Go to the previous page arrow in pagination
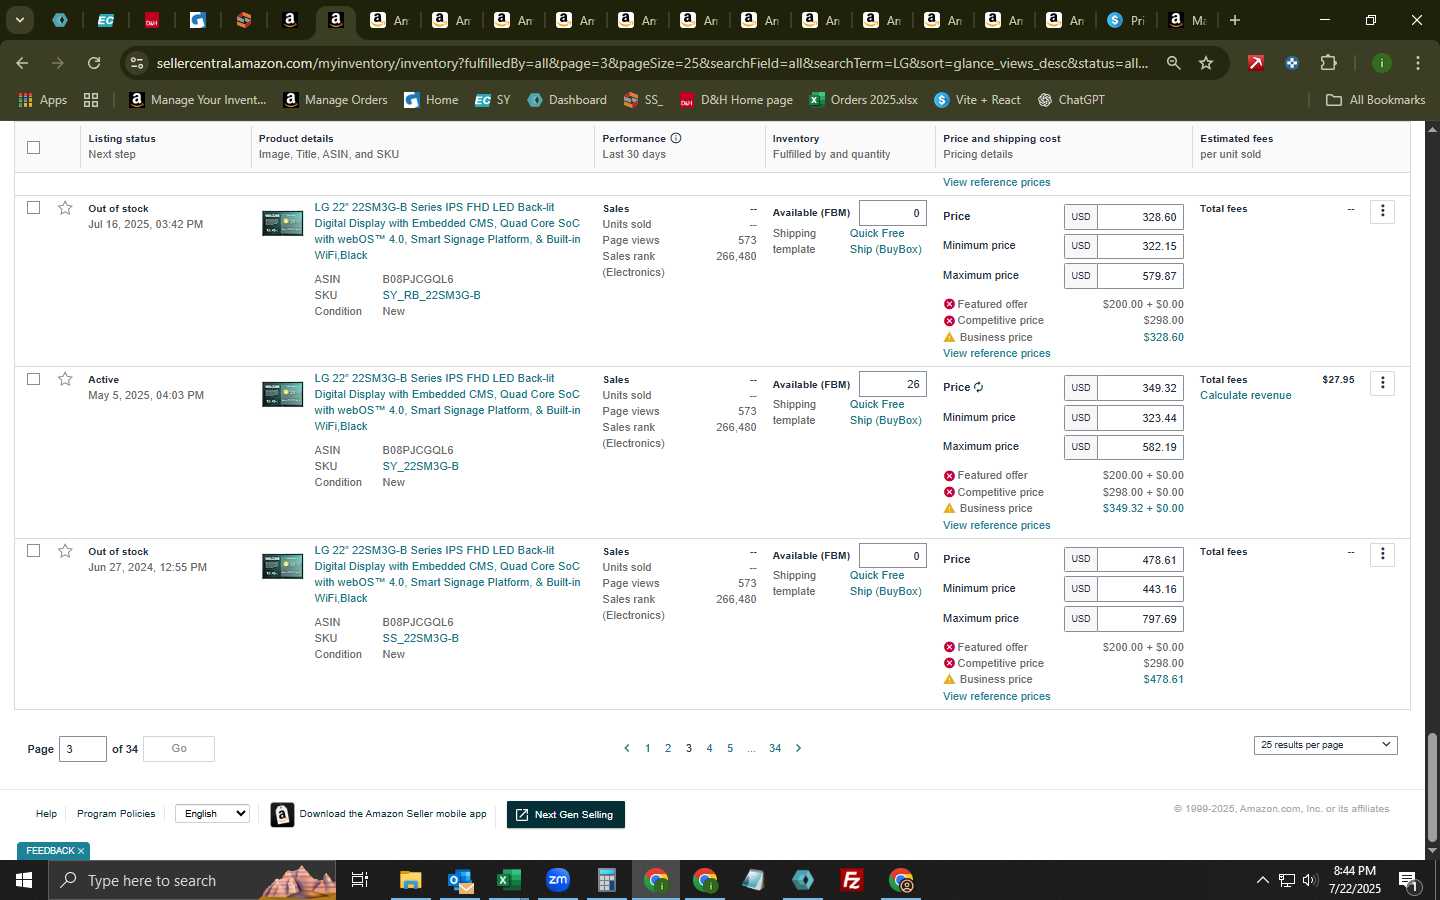 tap(627, 748)
